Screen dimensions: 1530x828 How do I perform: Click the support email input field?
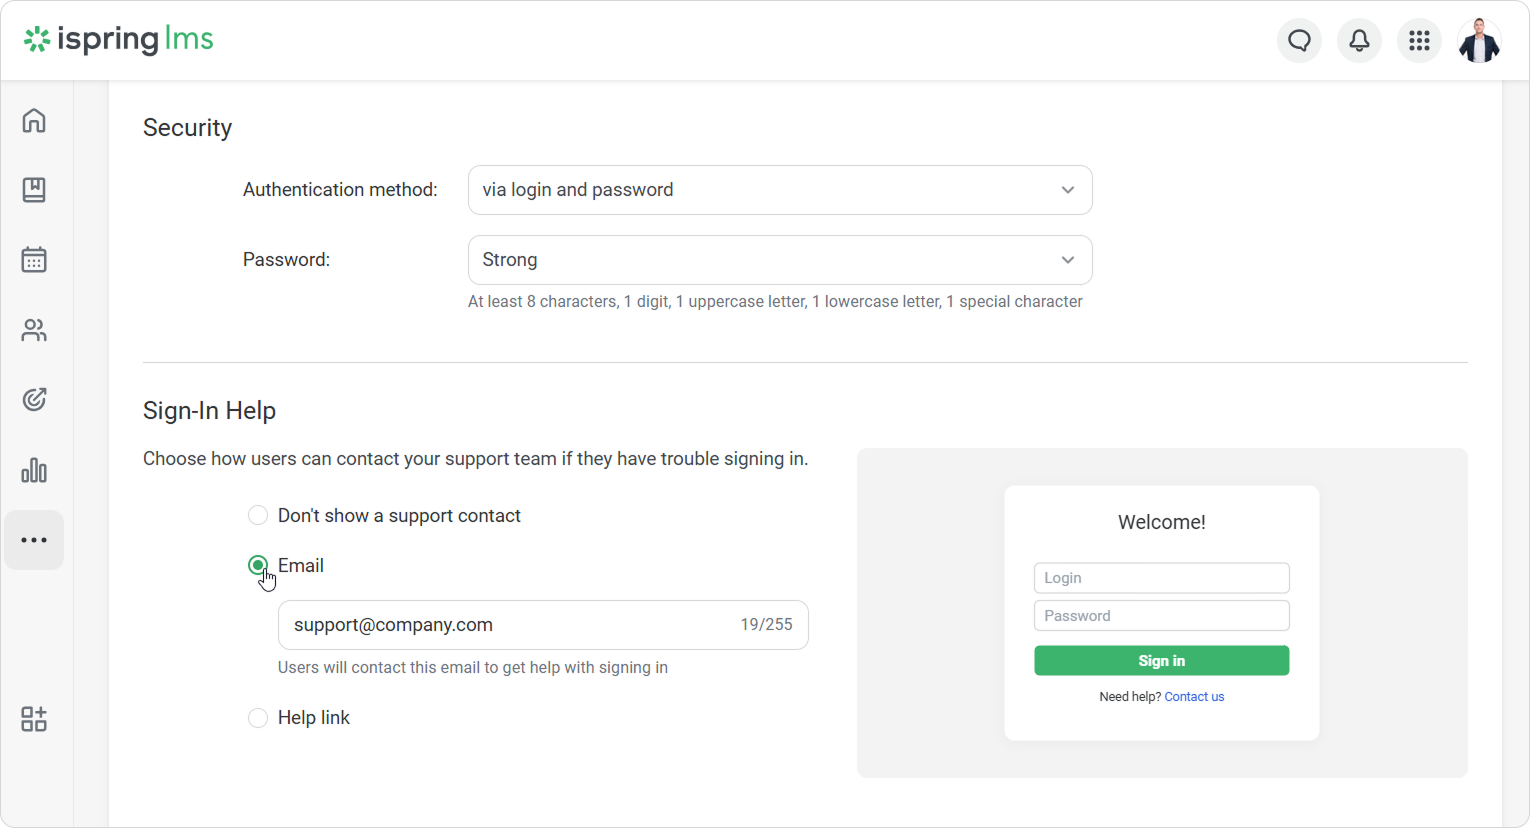coord(543,625)
